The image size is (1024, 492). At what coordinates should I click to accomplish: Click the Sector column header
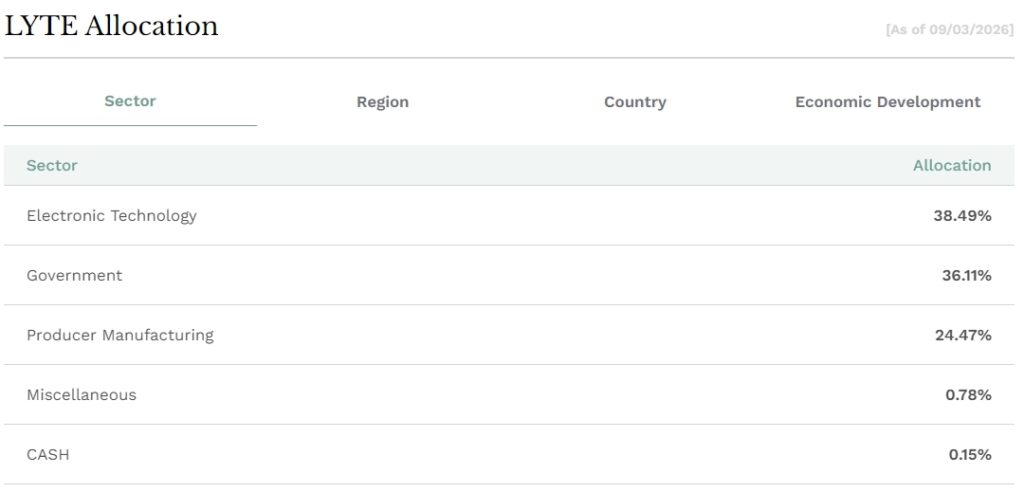pos(52,165)
